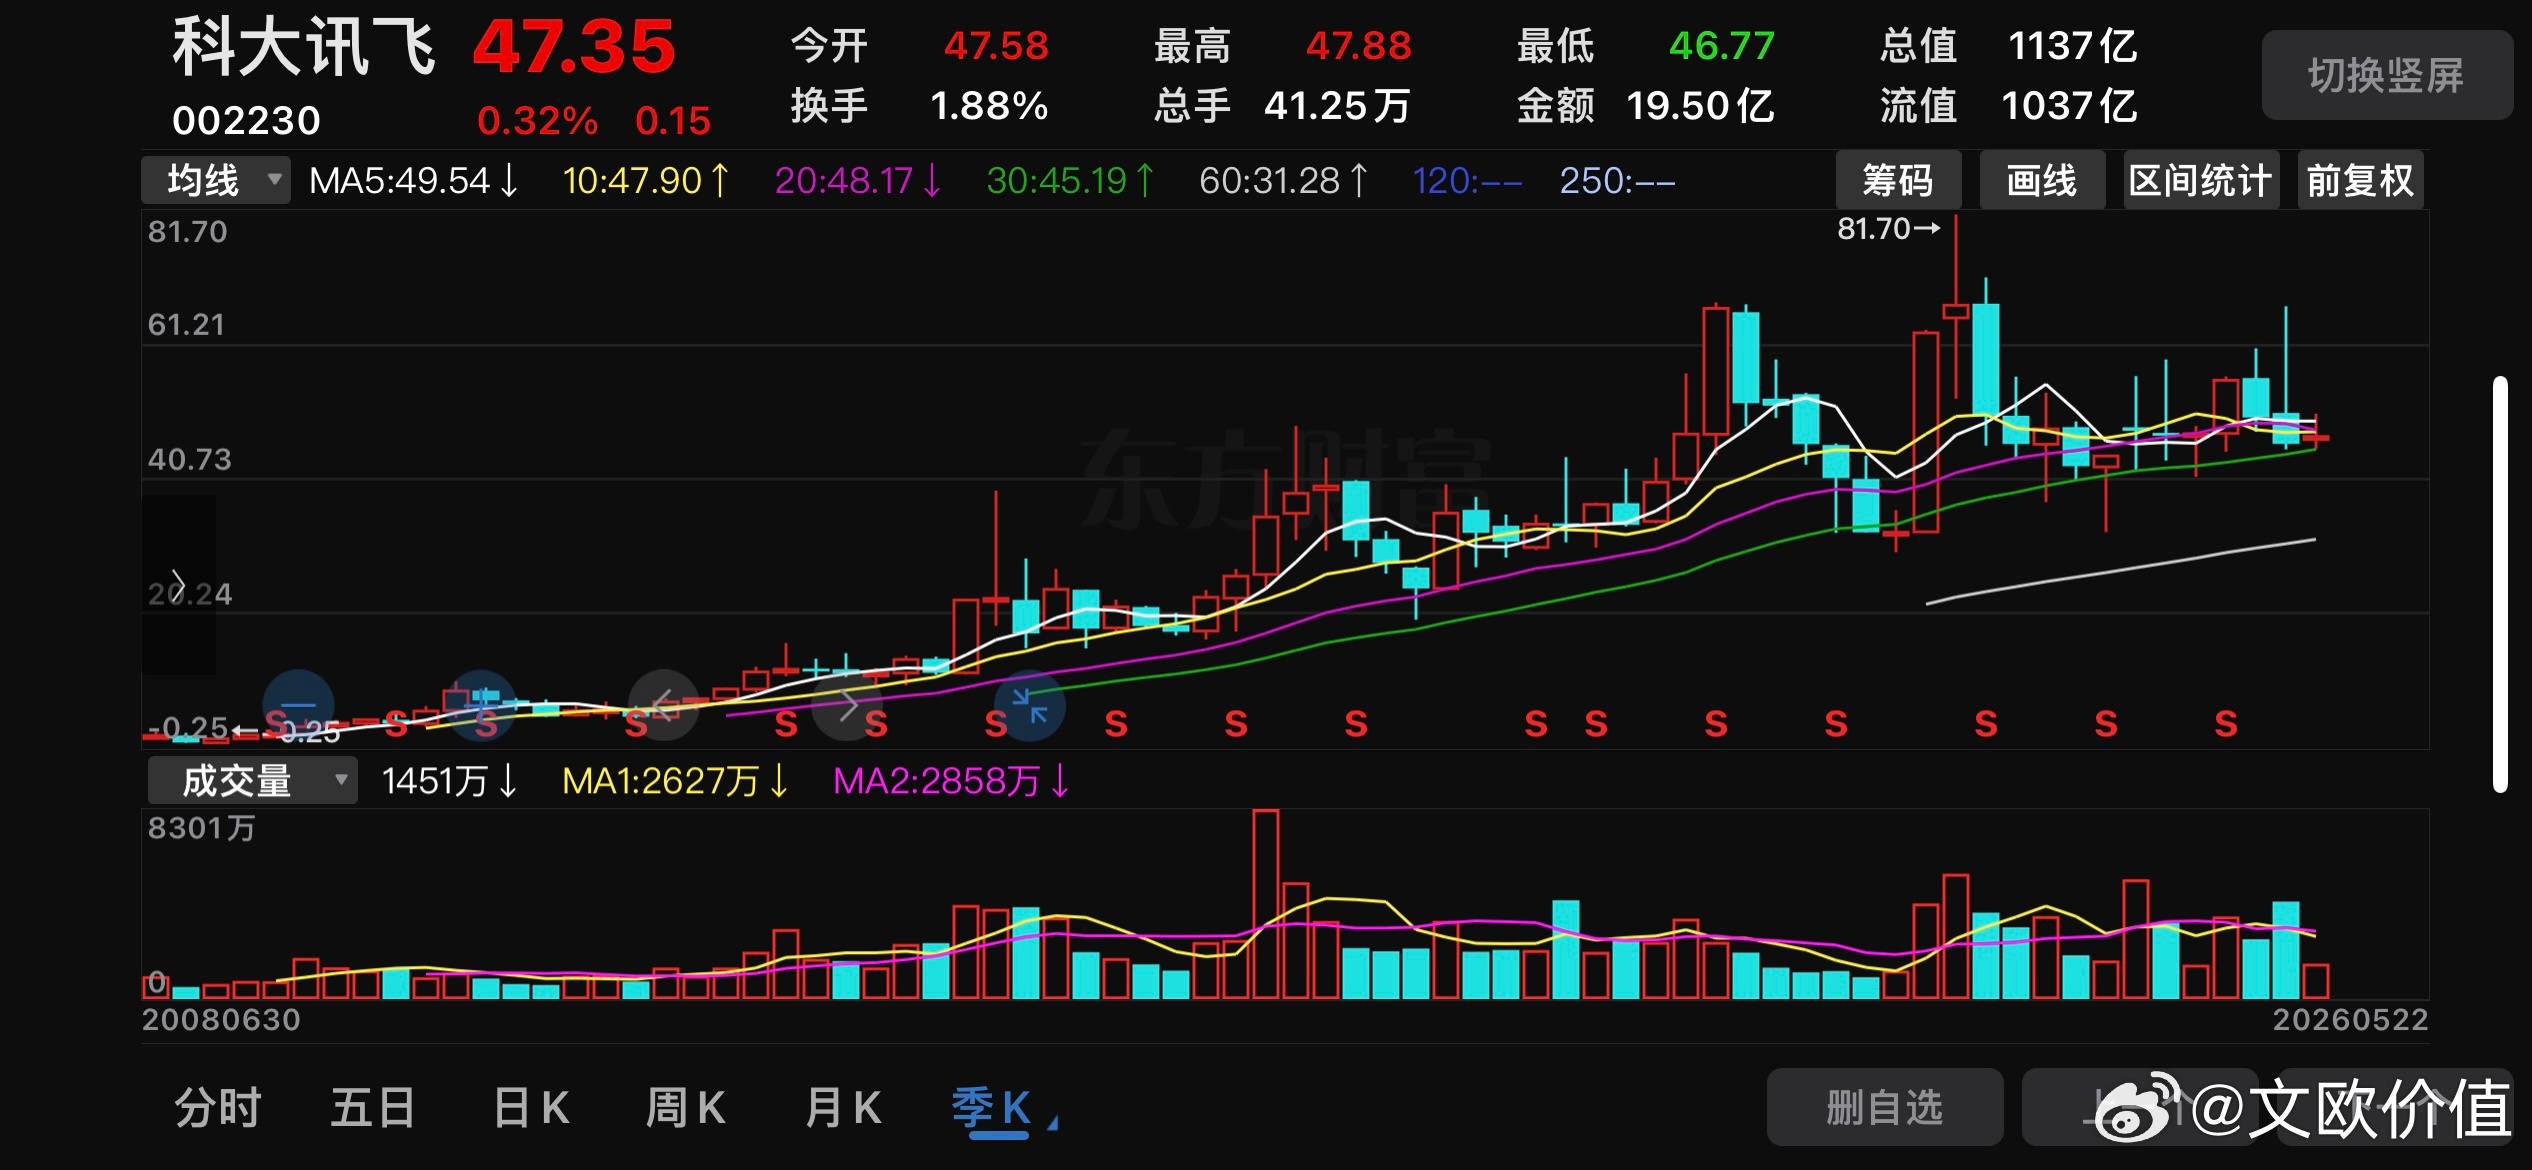Screen dimensions: 2532x1170
Task: Click the 今开 value 47.58
Action: [996, 46]
